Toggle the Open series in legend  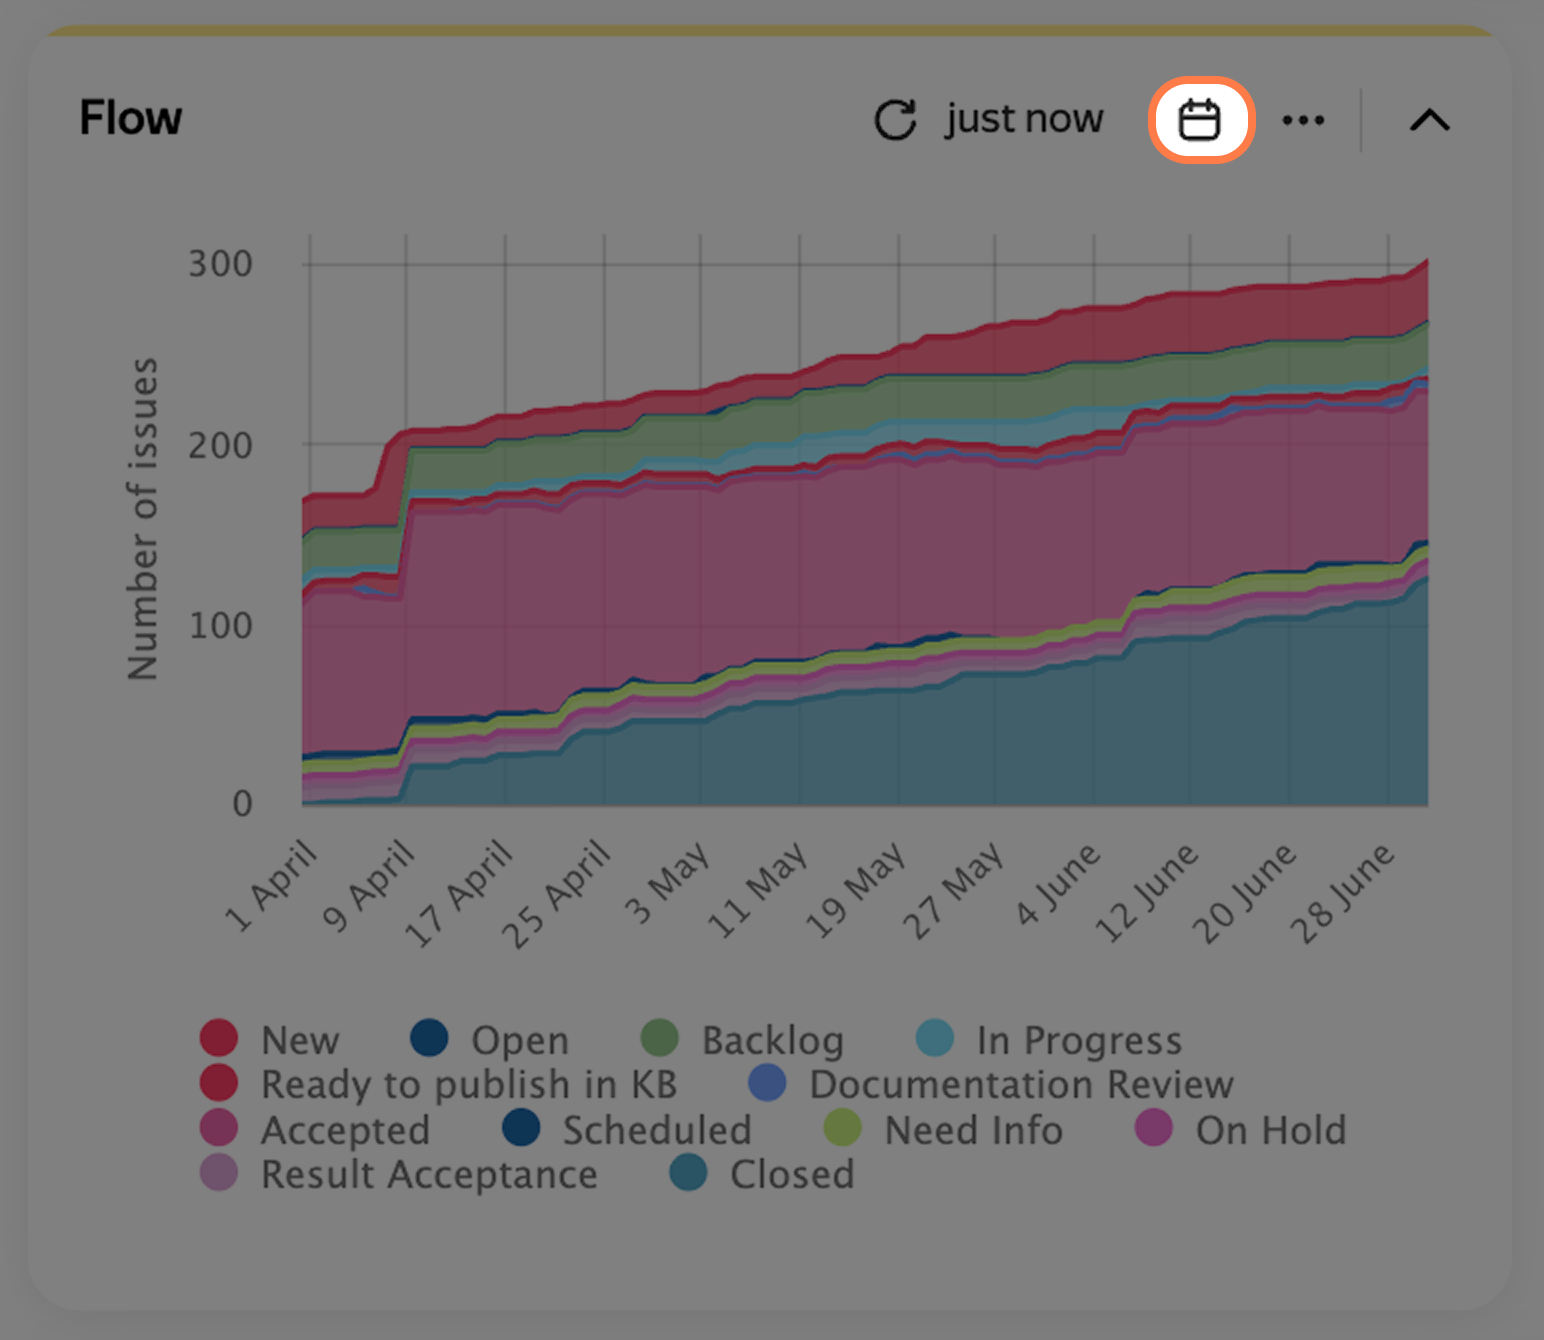(x=490, y=1039)
